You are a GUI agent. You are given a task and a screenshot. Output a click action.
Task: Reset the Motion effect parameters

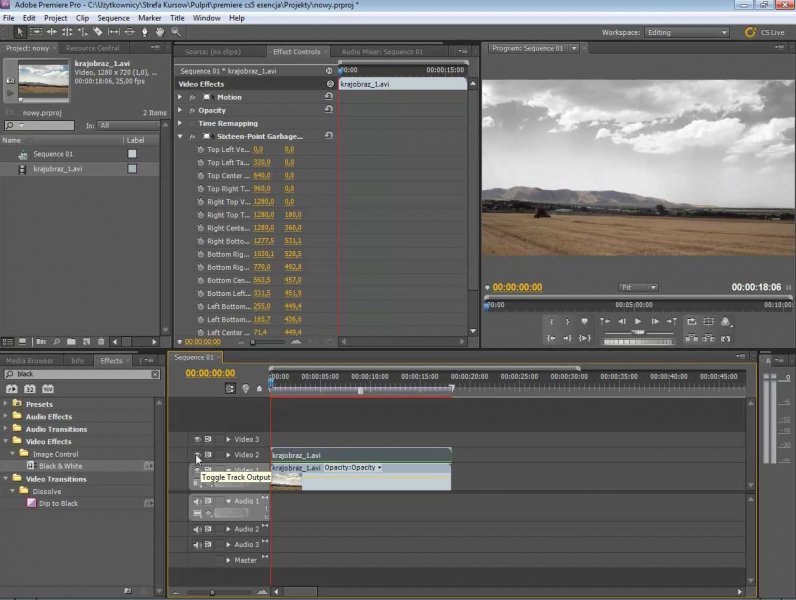329,97
